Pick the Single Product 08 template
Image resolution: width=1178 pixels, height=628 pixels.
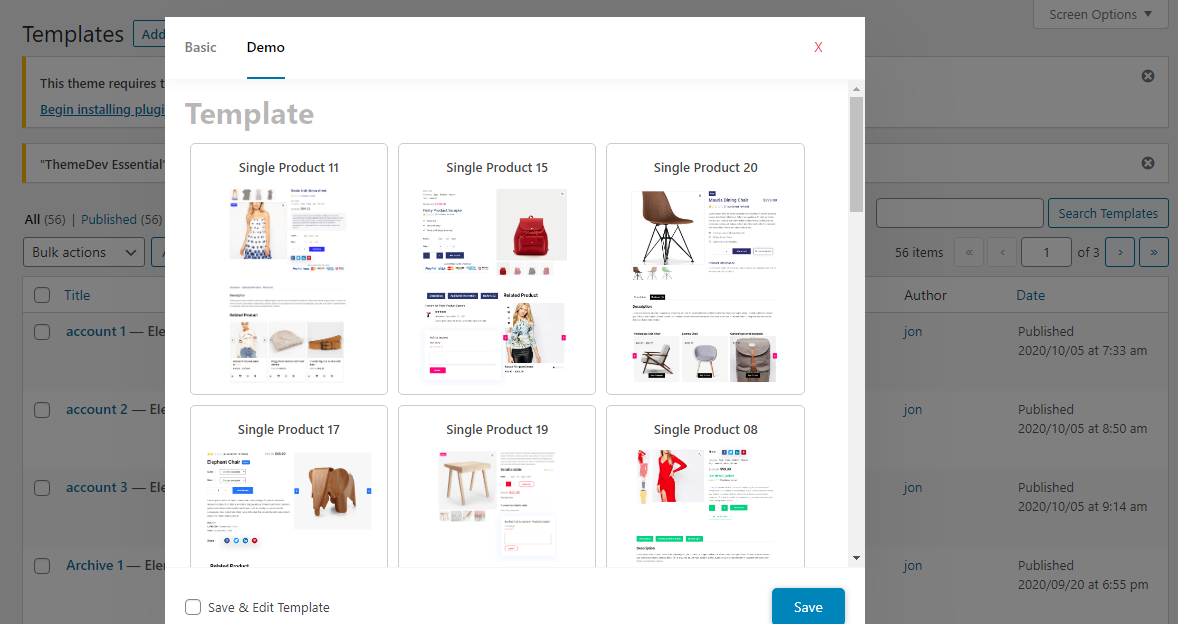coord(705,486)
